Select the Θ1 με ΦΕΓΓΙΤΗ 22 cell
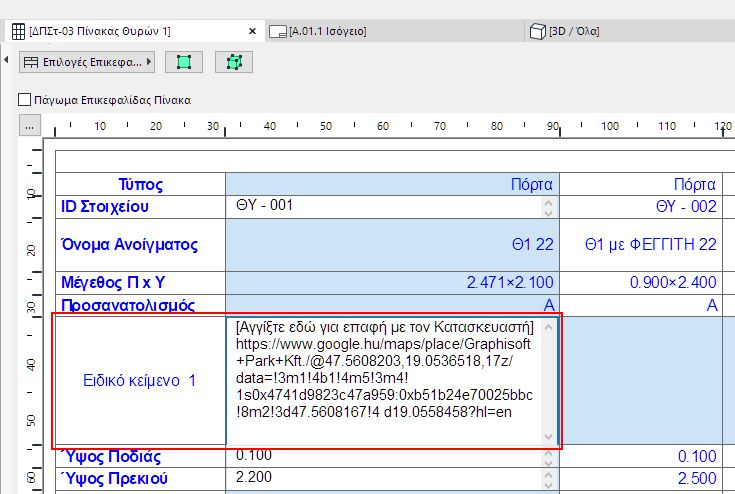Screen dimensions: 735x494 point(641,245)
